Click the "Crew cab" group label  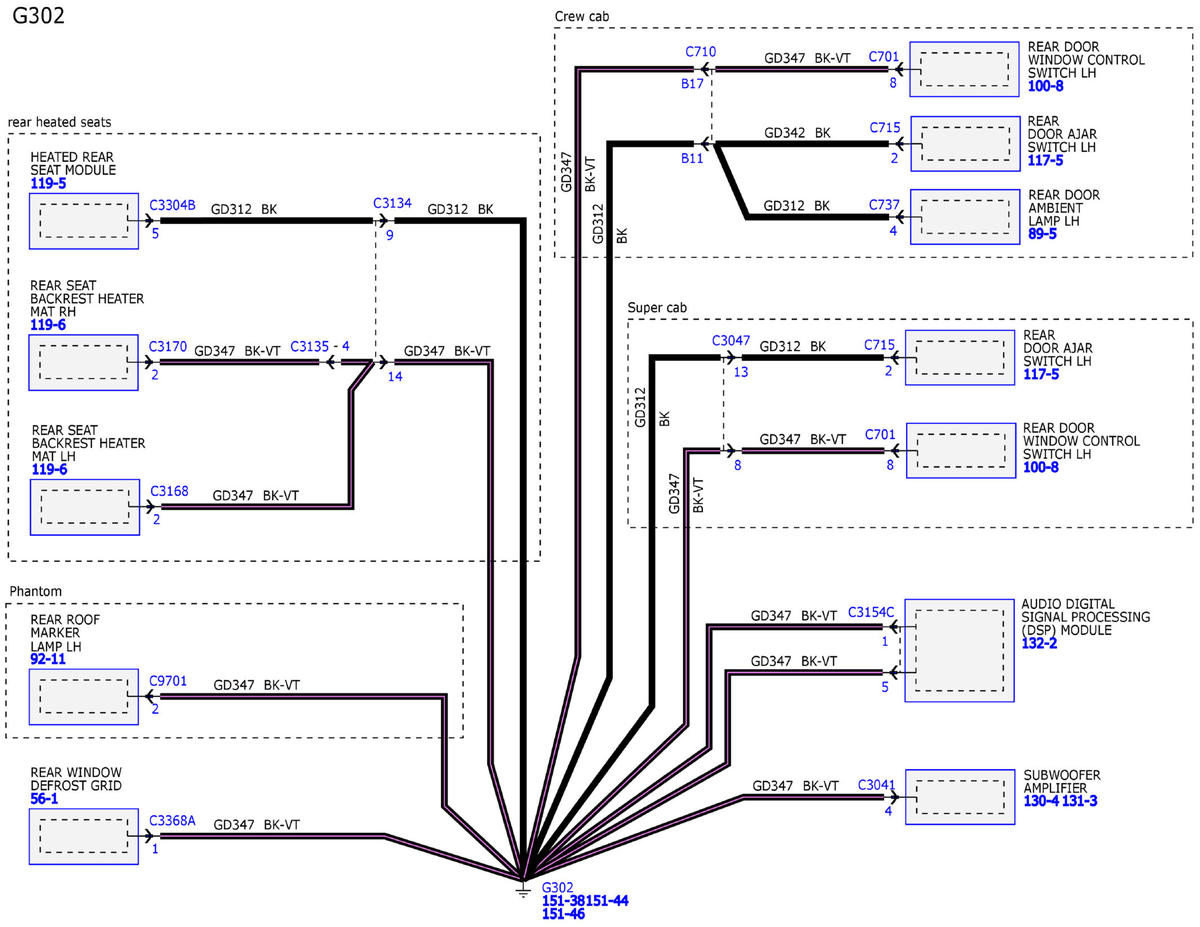(582, 16)
